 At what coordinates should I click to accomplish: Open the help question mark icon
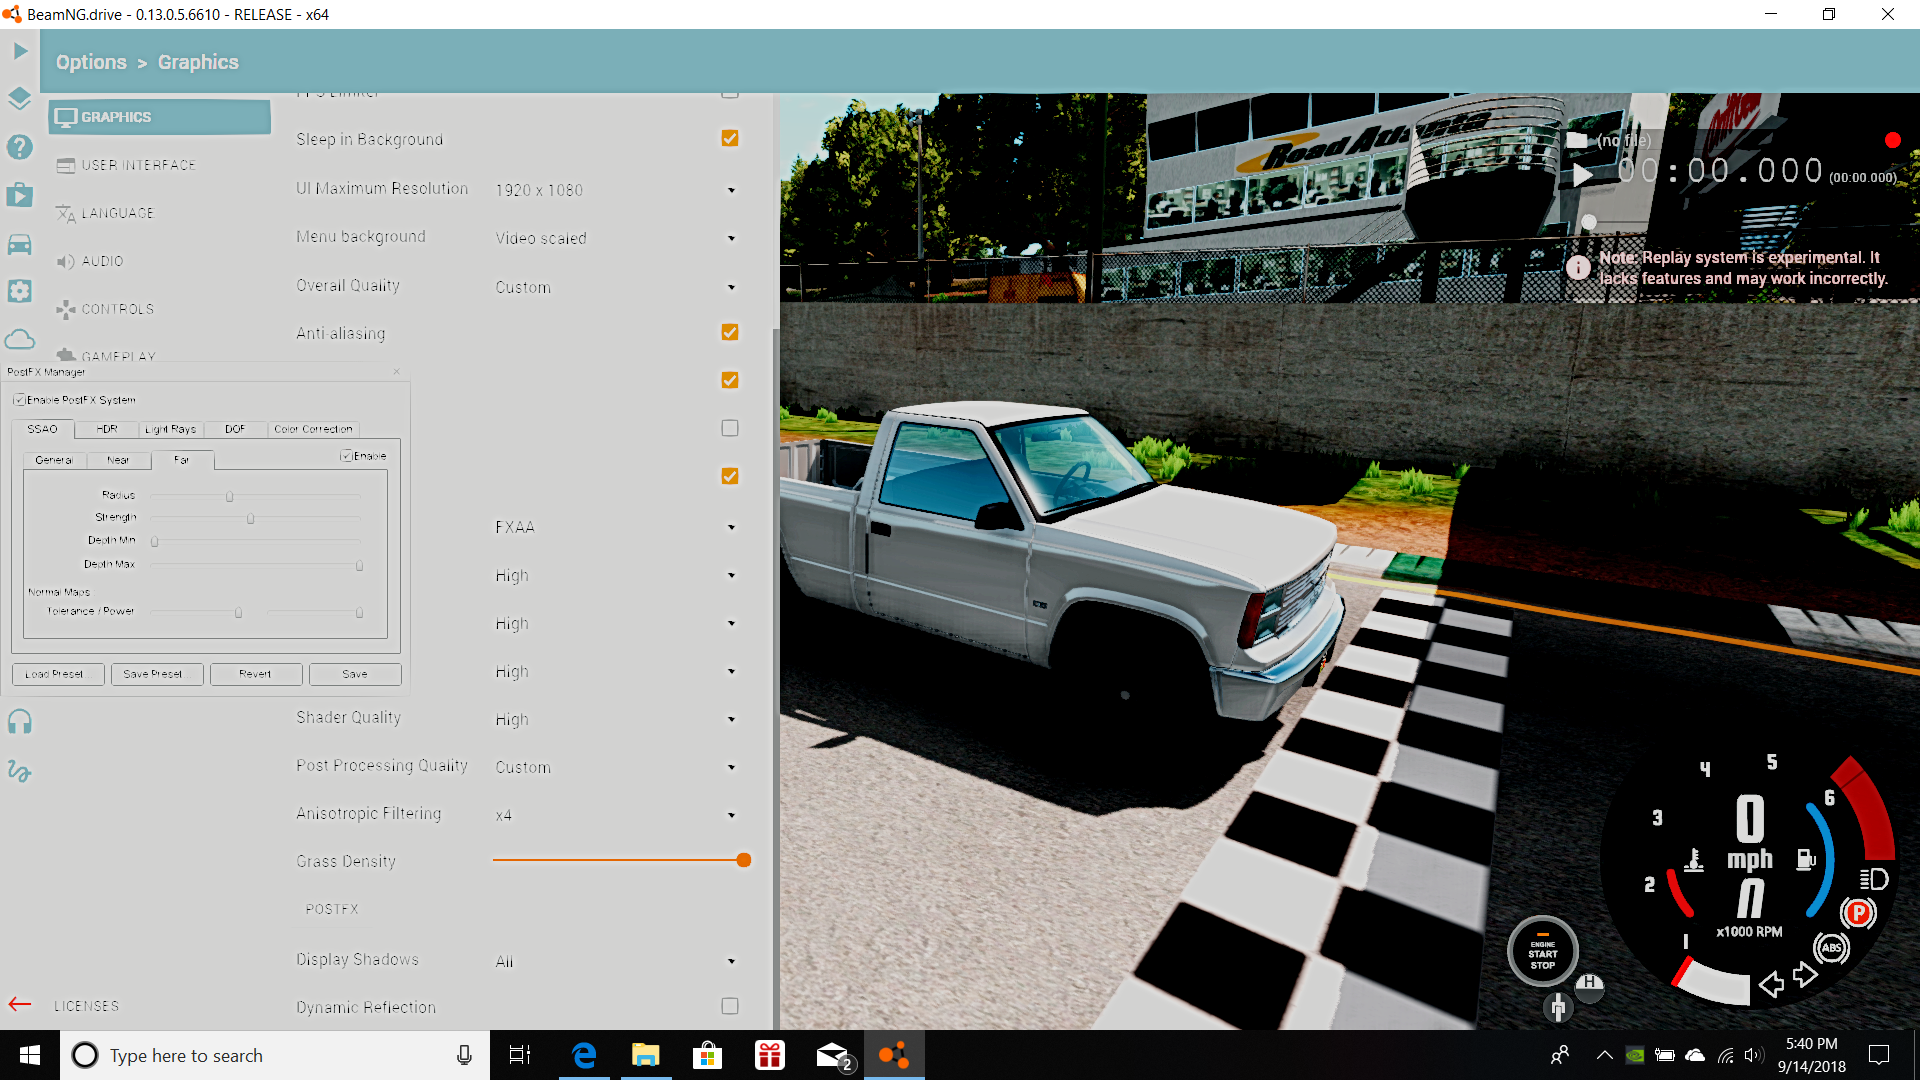coord(20,147)
